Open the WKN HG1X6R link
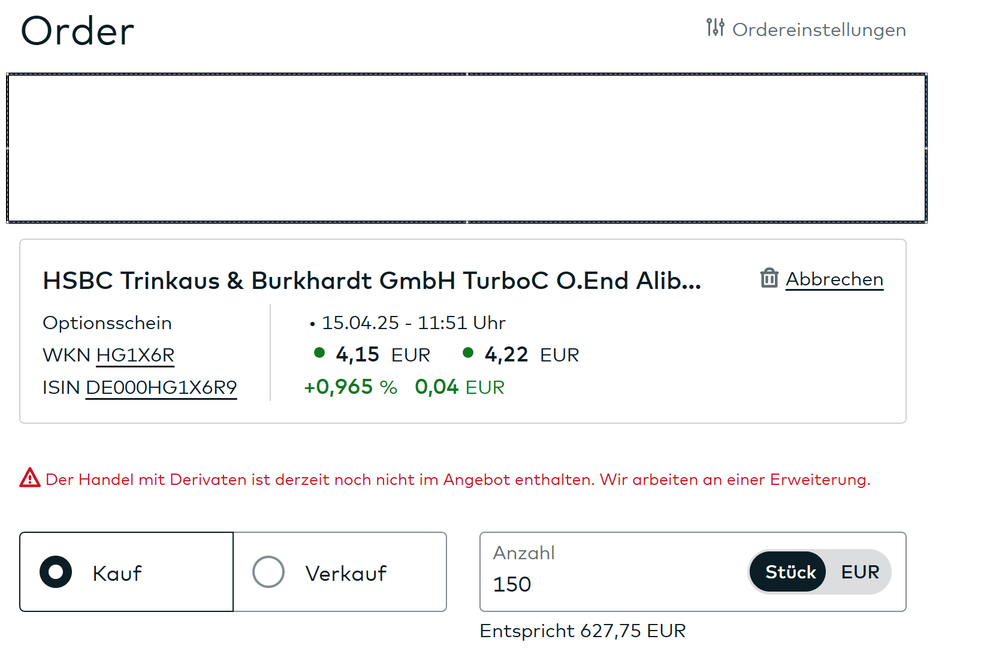999x663 pixels. (x=135, y=355)
